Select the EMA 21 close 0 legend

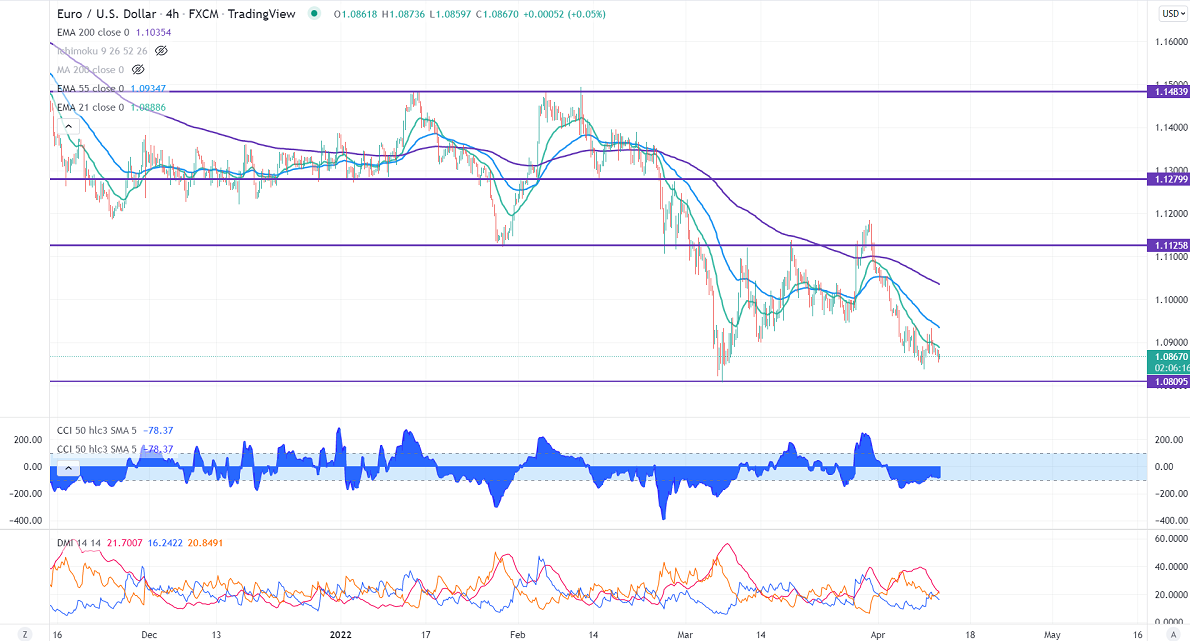pyautogui.click(x=90, y=108)
